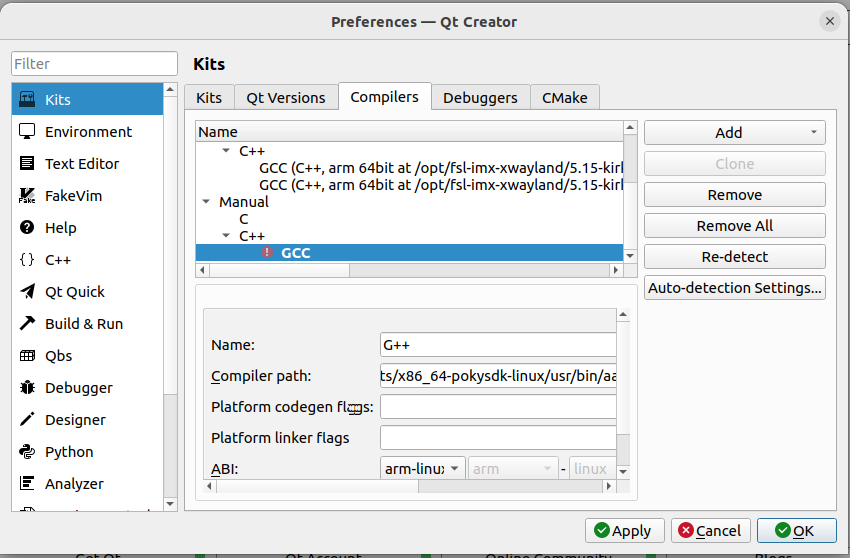Image resolution: width=850 pixels, height=558 pixels.
Task: Click the Remove All button
Action: (x=734, y=226)
